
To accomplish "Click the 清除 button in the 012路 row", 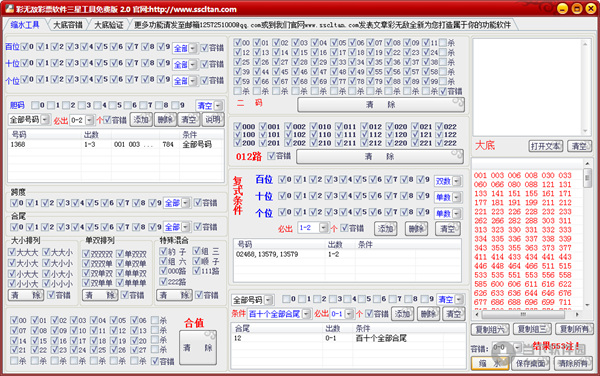I will 380,156.
